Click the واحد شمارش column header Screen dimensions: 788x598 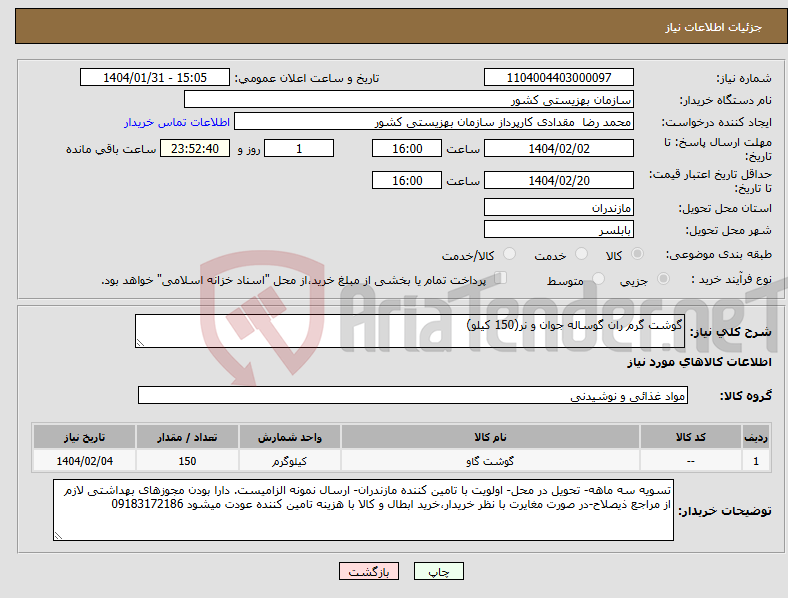pos(290,437)
